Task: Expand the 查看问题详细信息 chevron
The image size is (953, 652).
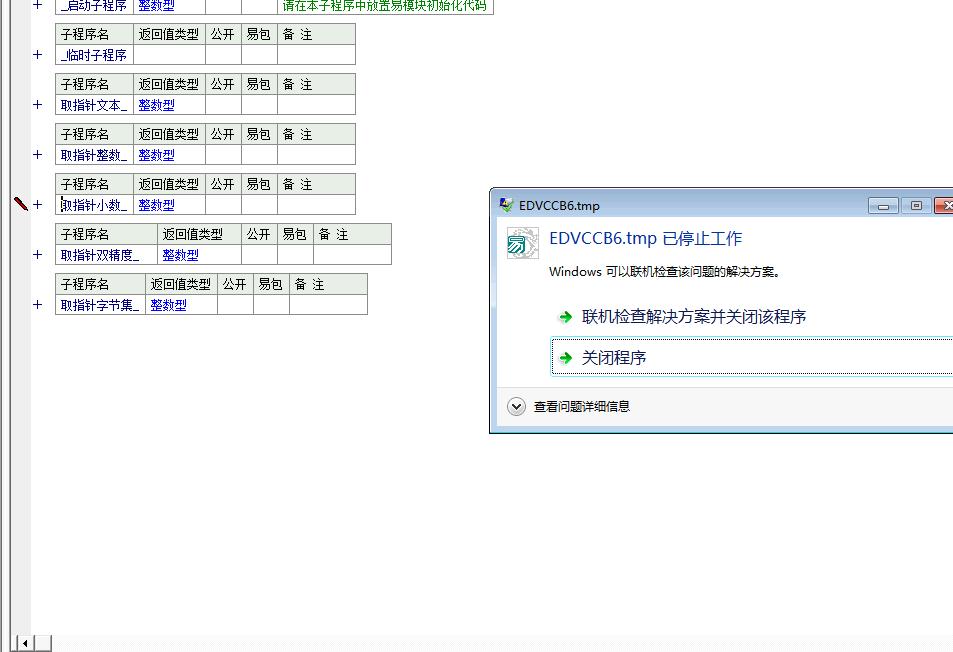Action: [x=516, y=406]
